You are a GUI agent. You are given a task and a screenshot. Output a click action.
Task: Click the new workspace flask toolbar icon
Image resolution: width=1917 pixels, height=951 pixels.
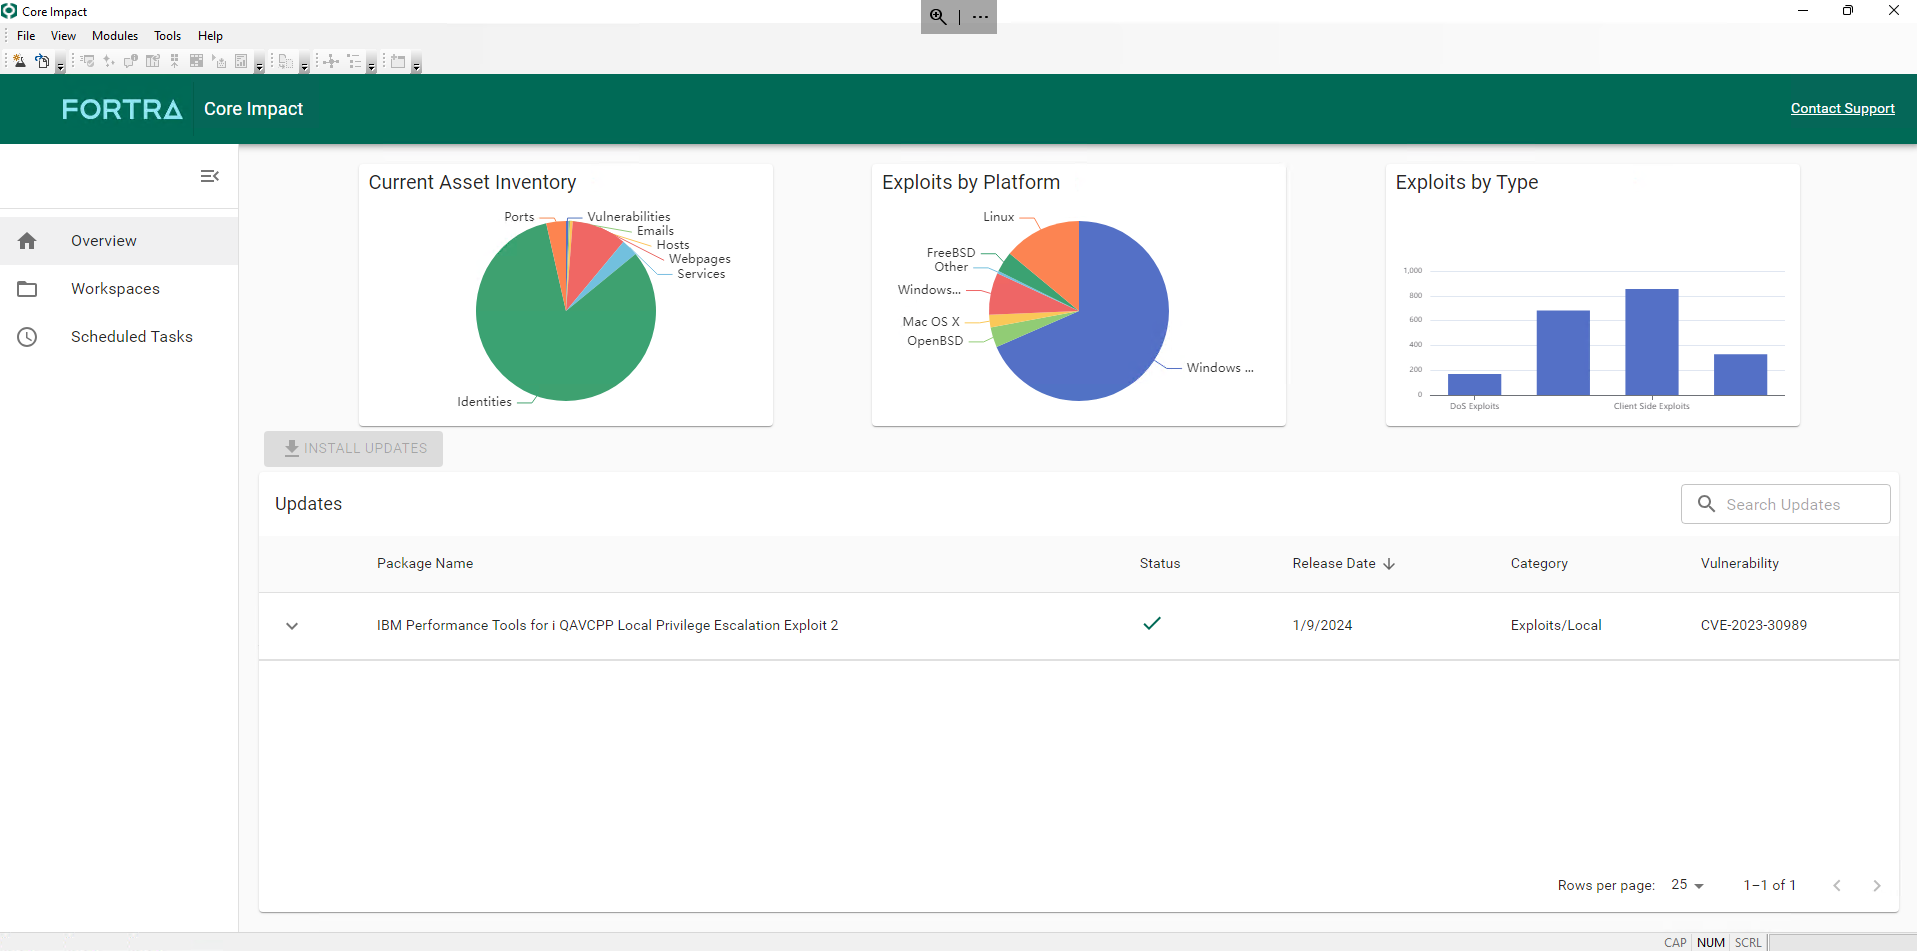click(x=19, y=61)
